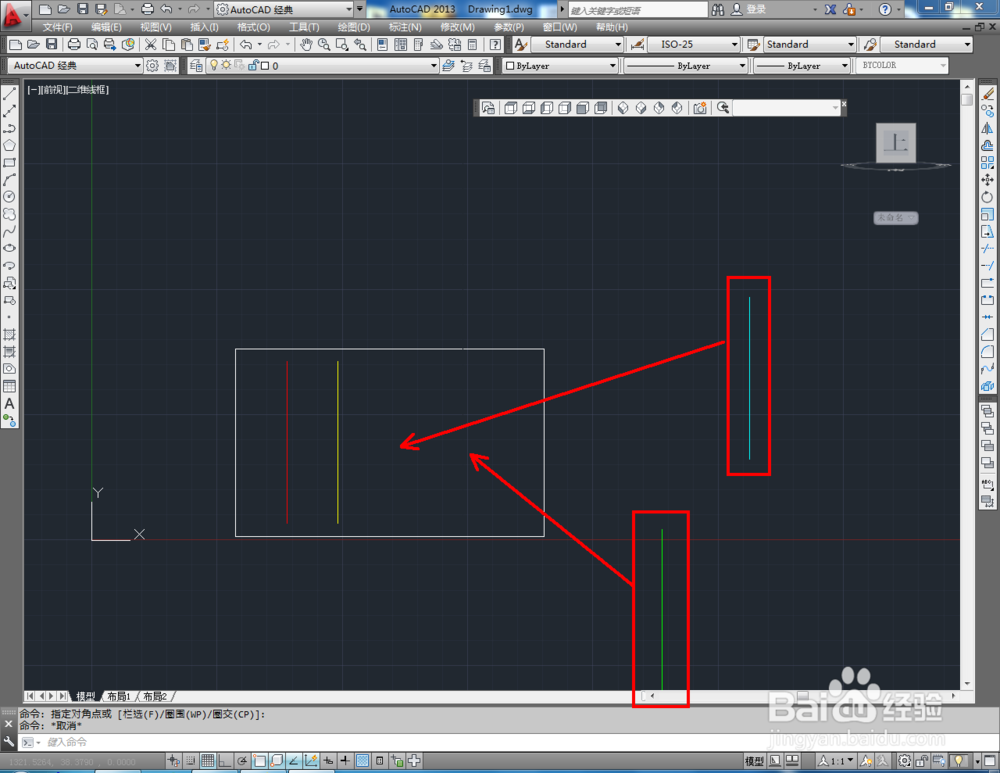Open the 修改(M) menu
This screenshot has width=1000, height=773.
pyautogui.click(x=457, y=27)
